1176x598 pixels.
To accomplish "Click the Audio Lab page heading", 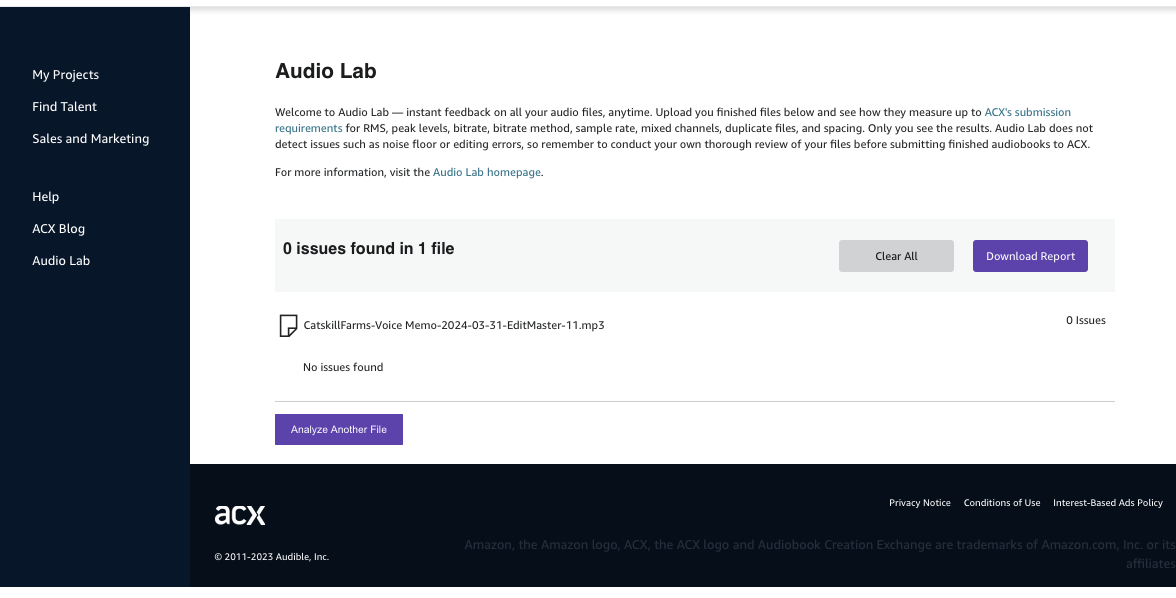I will pyautogui.click(x=326, y=71).
